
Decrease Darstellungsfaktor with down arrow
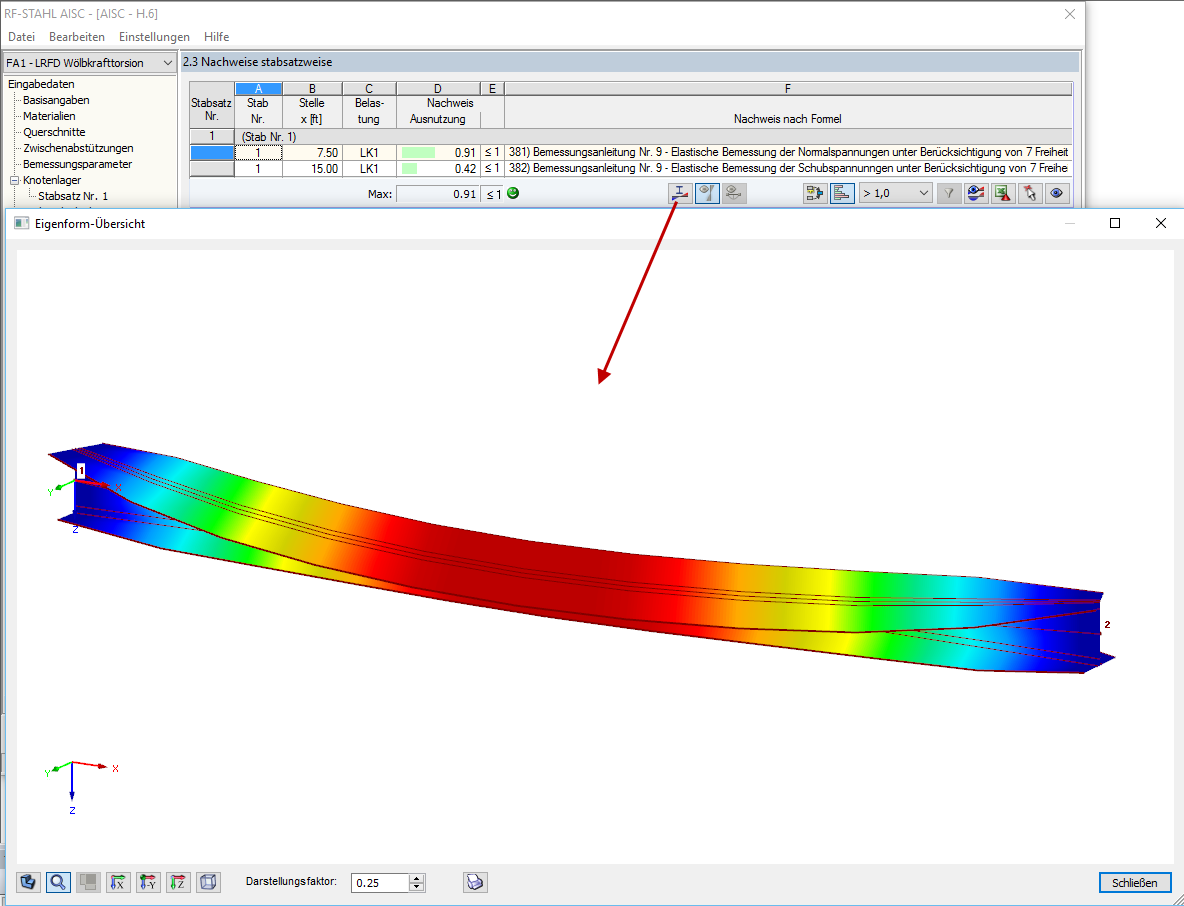tap(418, 887)
